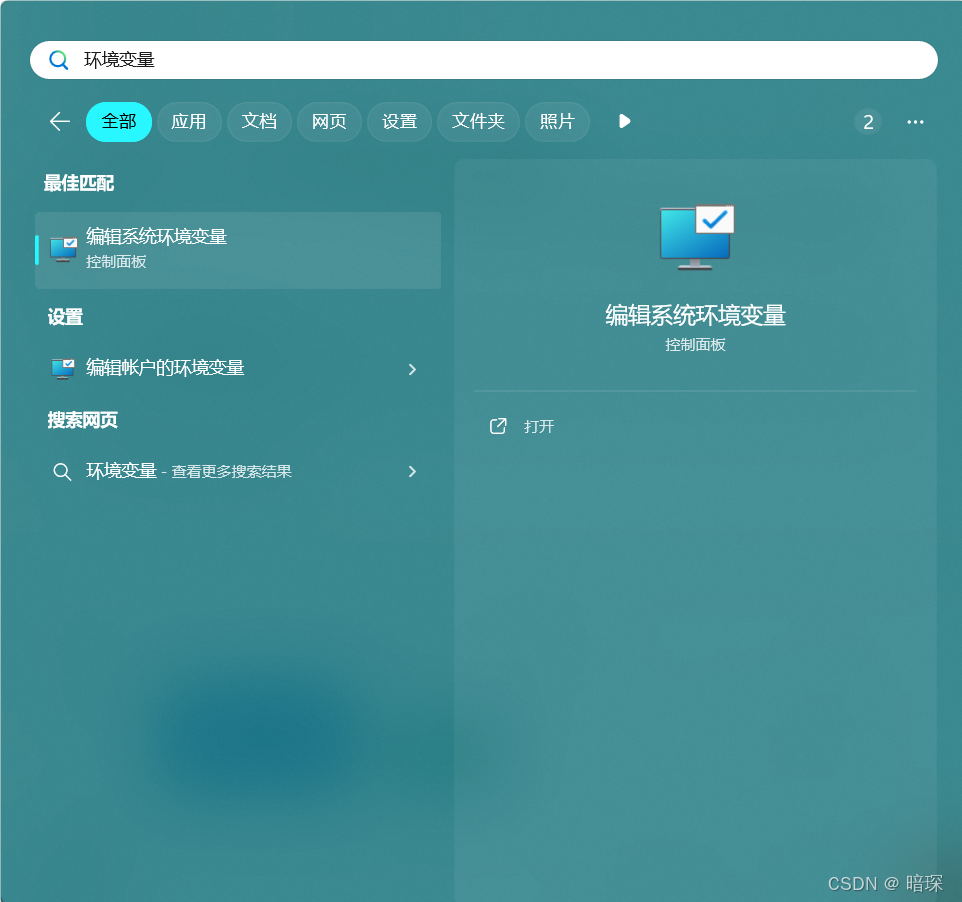Select the 全部 filter tab

point(118,121)
